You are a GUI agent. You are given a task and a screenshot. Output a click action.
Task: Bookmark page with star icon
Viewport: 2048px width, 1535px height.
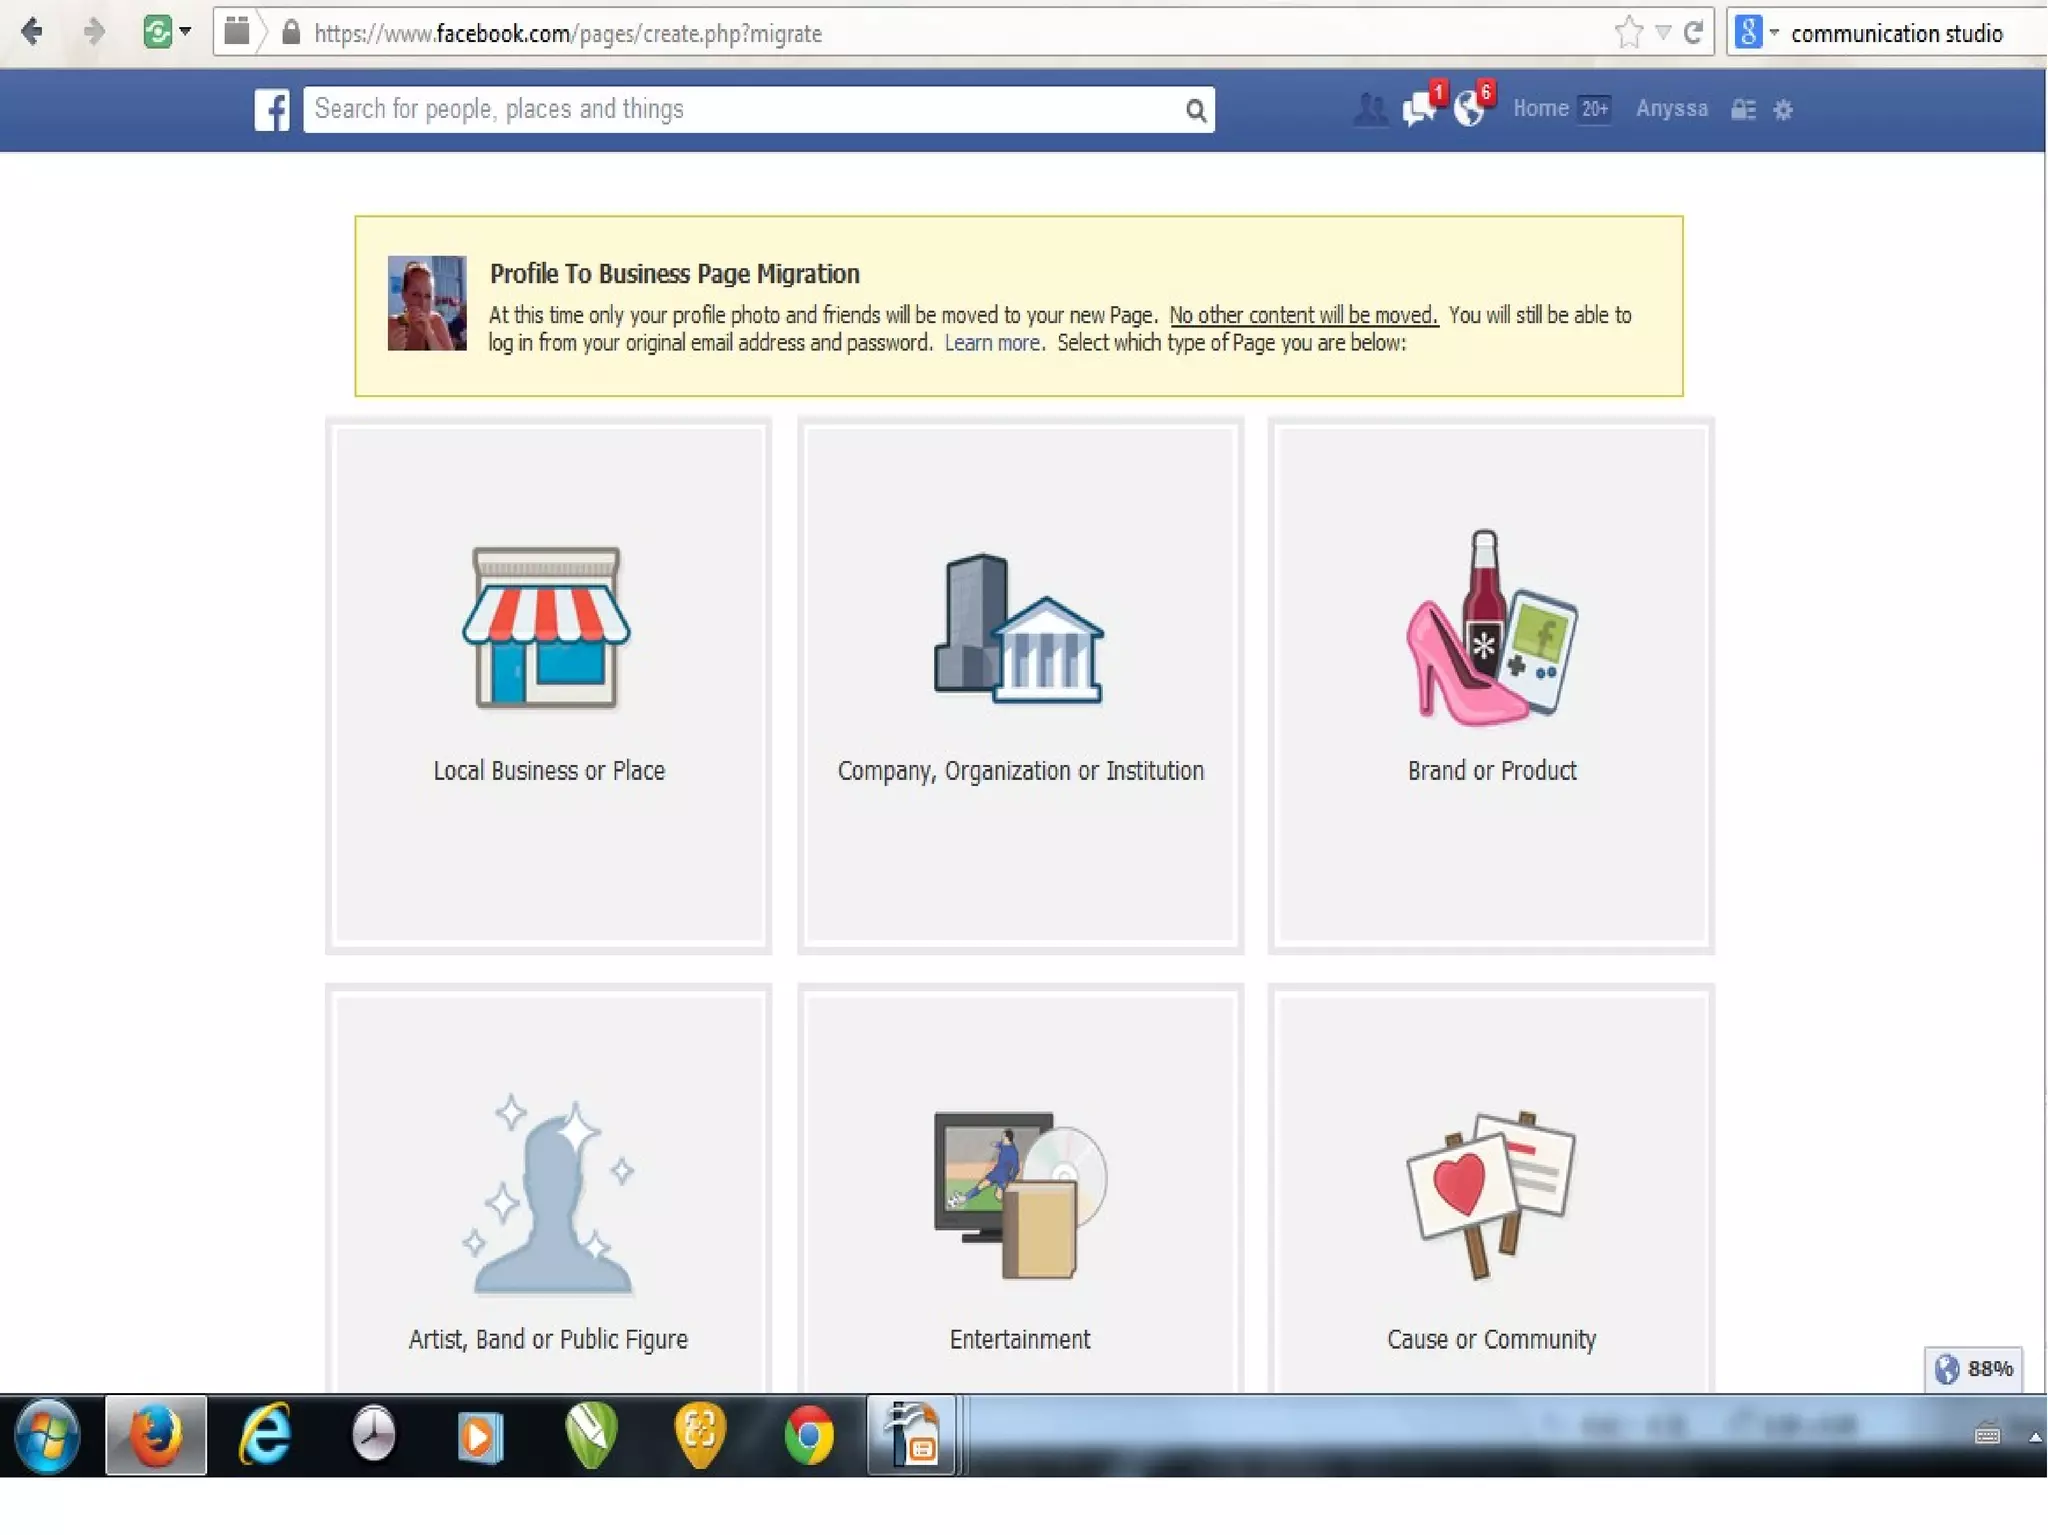[1628, 33]
